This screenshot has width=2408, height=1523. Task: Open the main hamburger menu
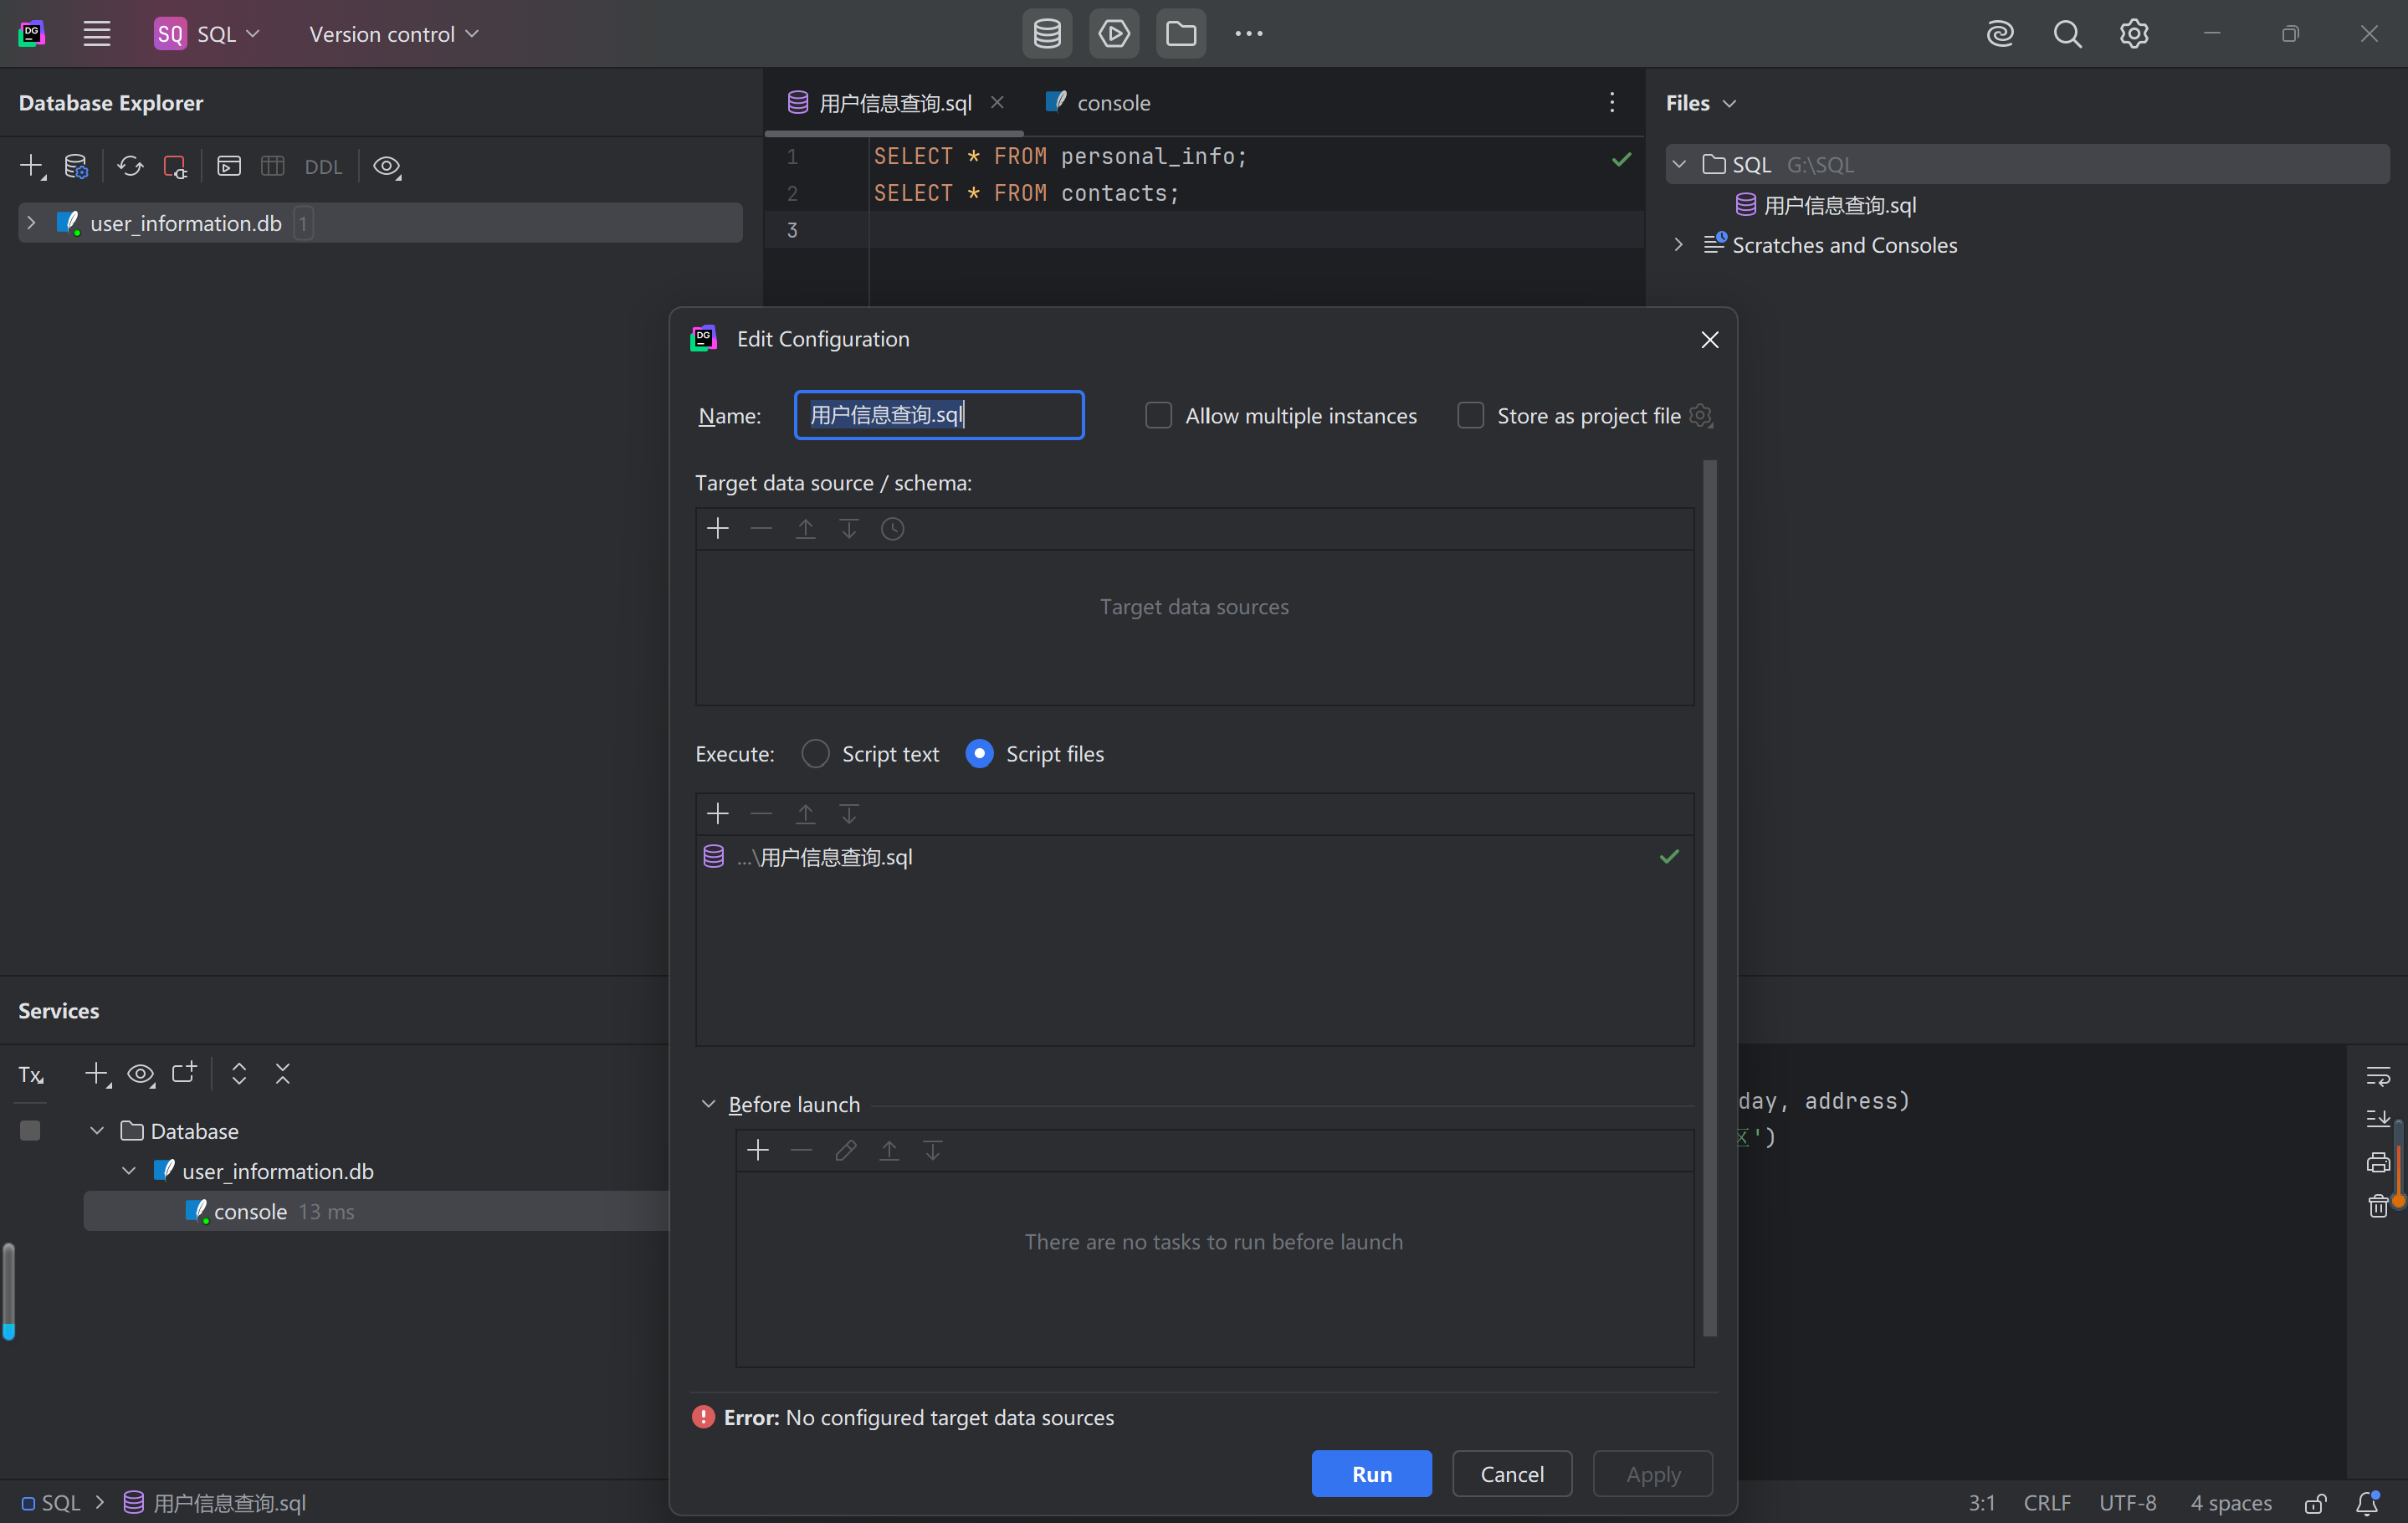point(96,34)
